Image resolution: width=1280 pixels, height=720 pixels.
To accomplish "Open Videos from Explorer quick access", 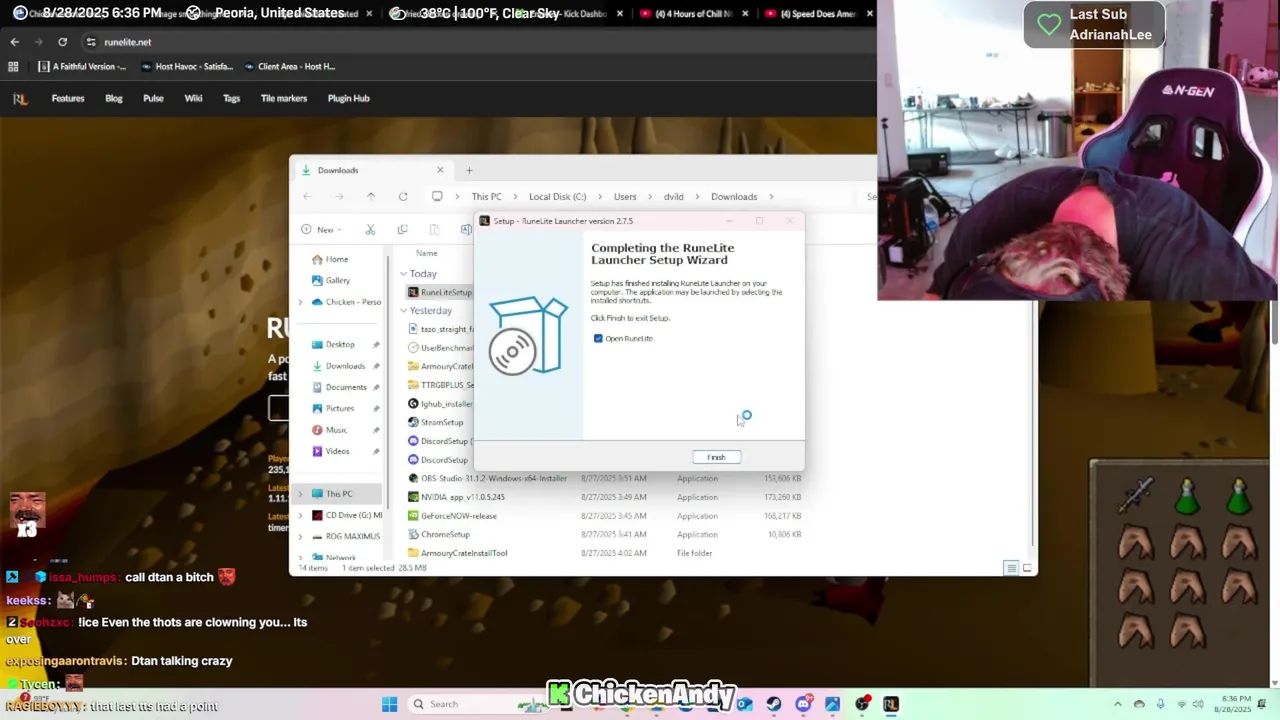I will pyautogui.click(x=330, y=451).
